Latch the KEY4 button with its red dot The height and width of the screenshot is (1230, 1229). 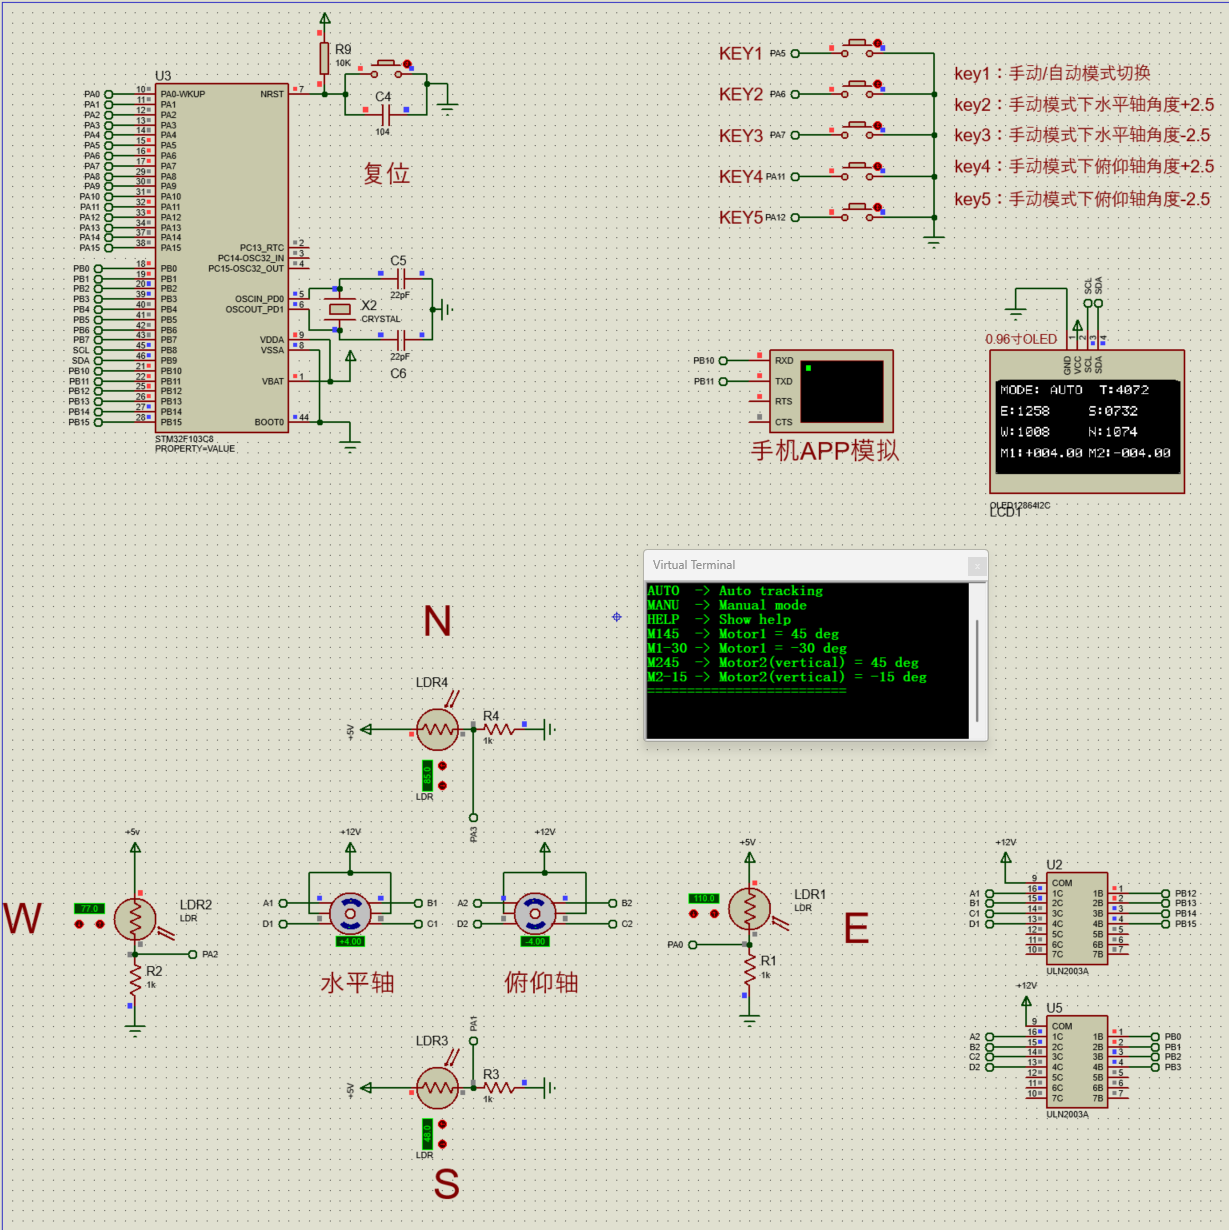[878, 166]
